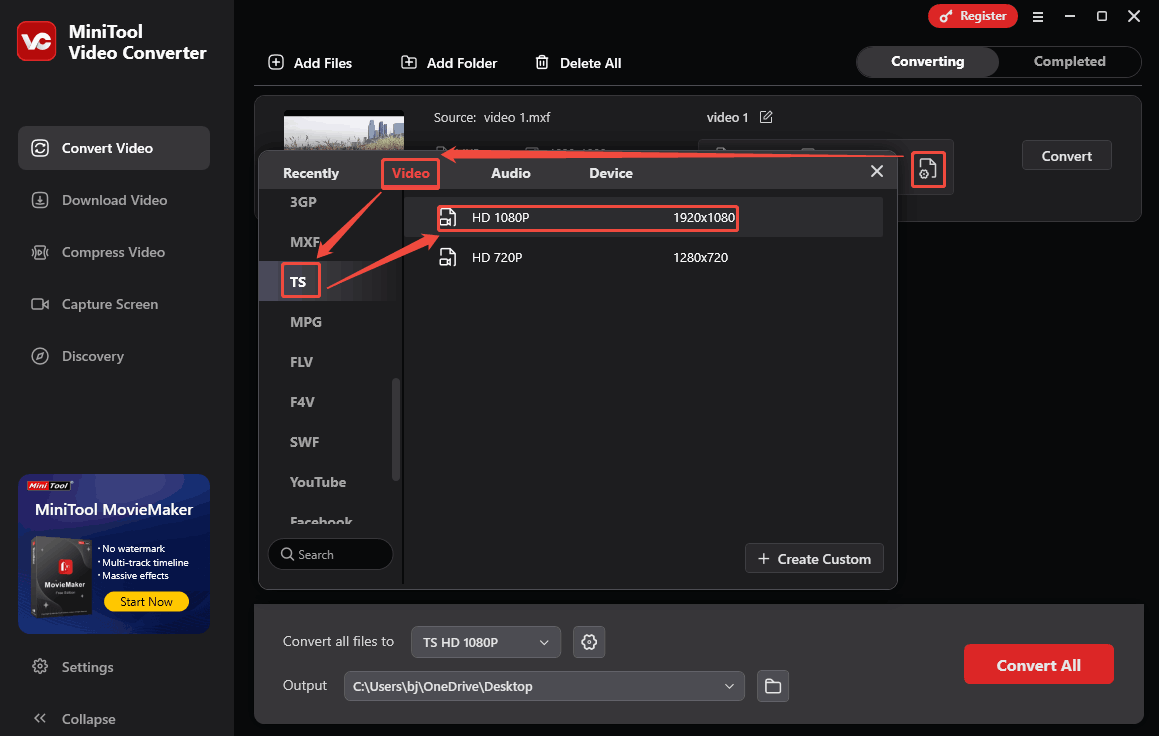Choose SWF format in the list
This screenshot has width=1159, height=736.
(x=304, y=442)
